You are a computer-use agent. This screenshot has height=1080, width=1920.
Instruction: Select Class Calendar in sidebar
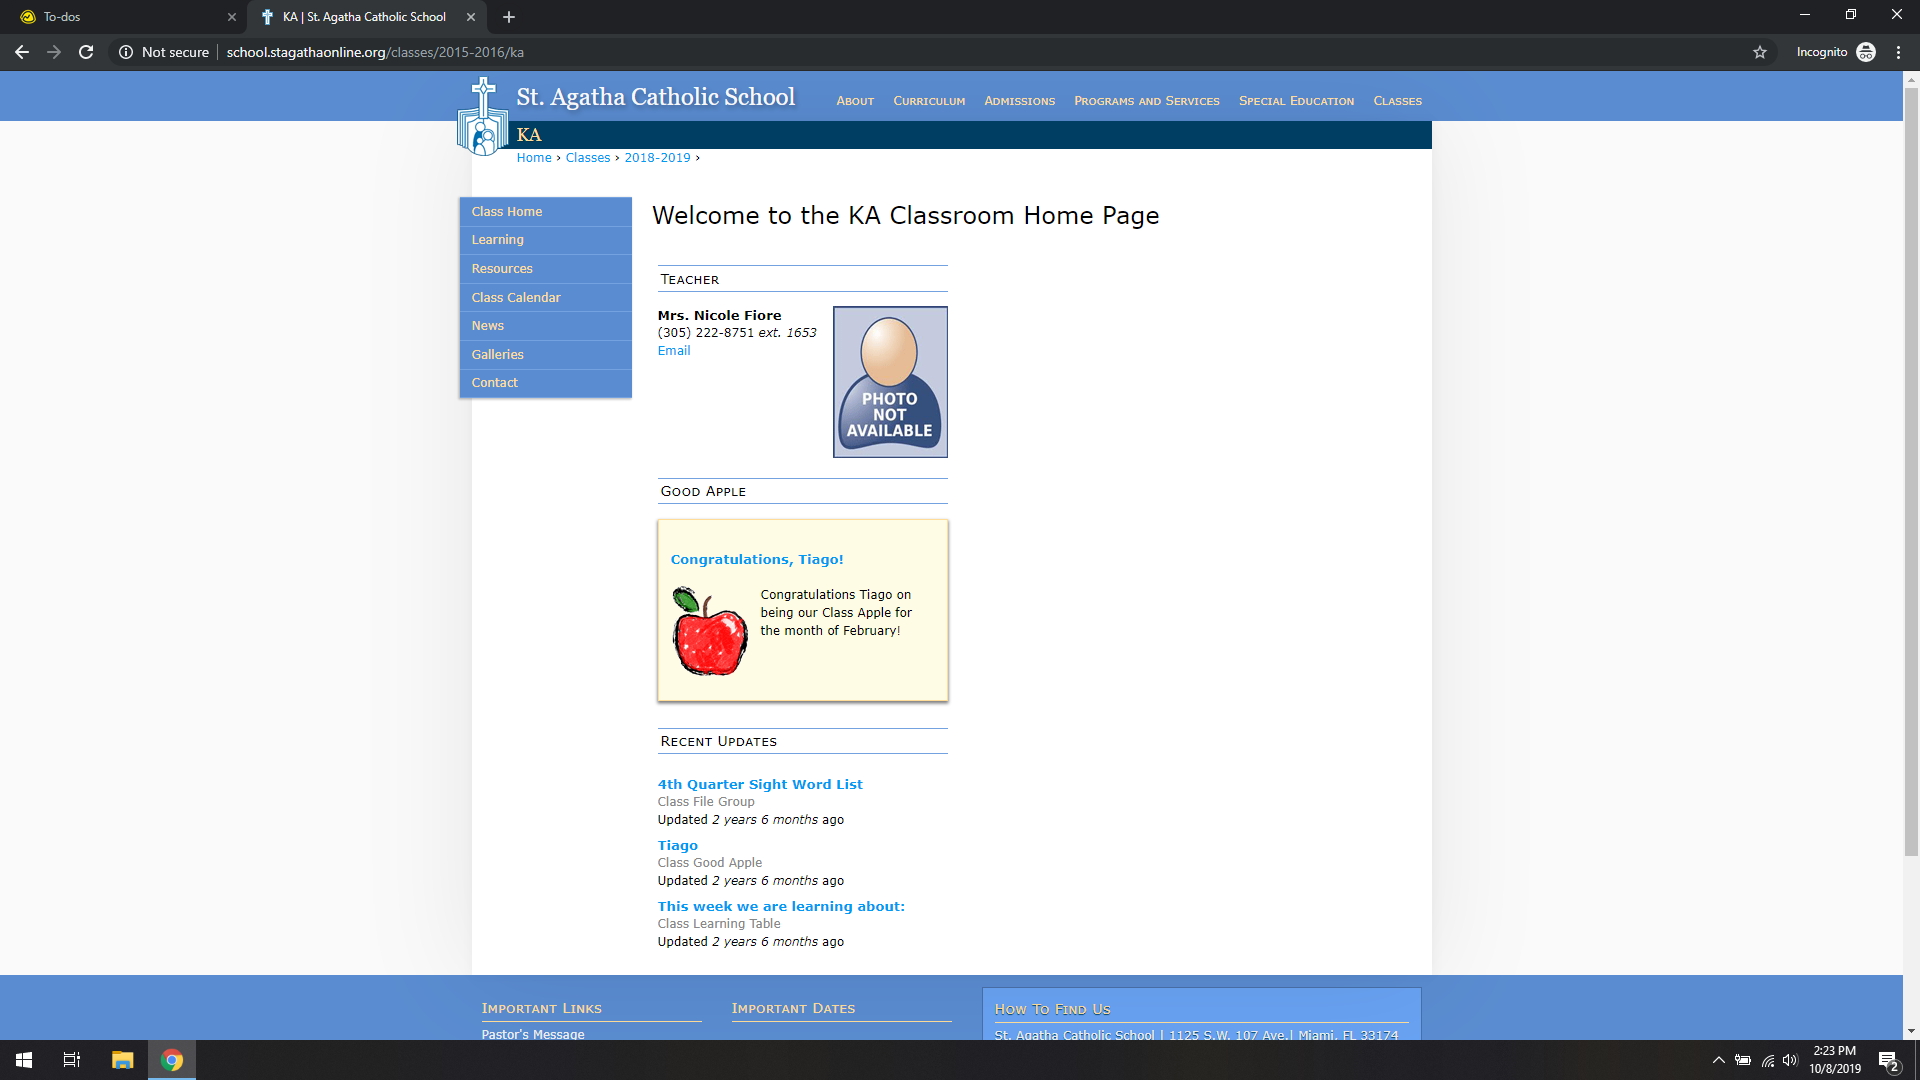516,298
